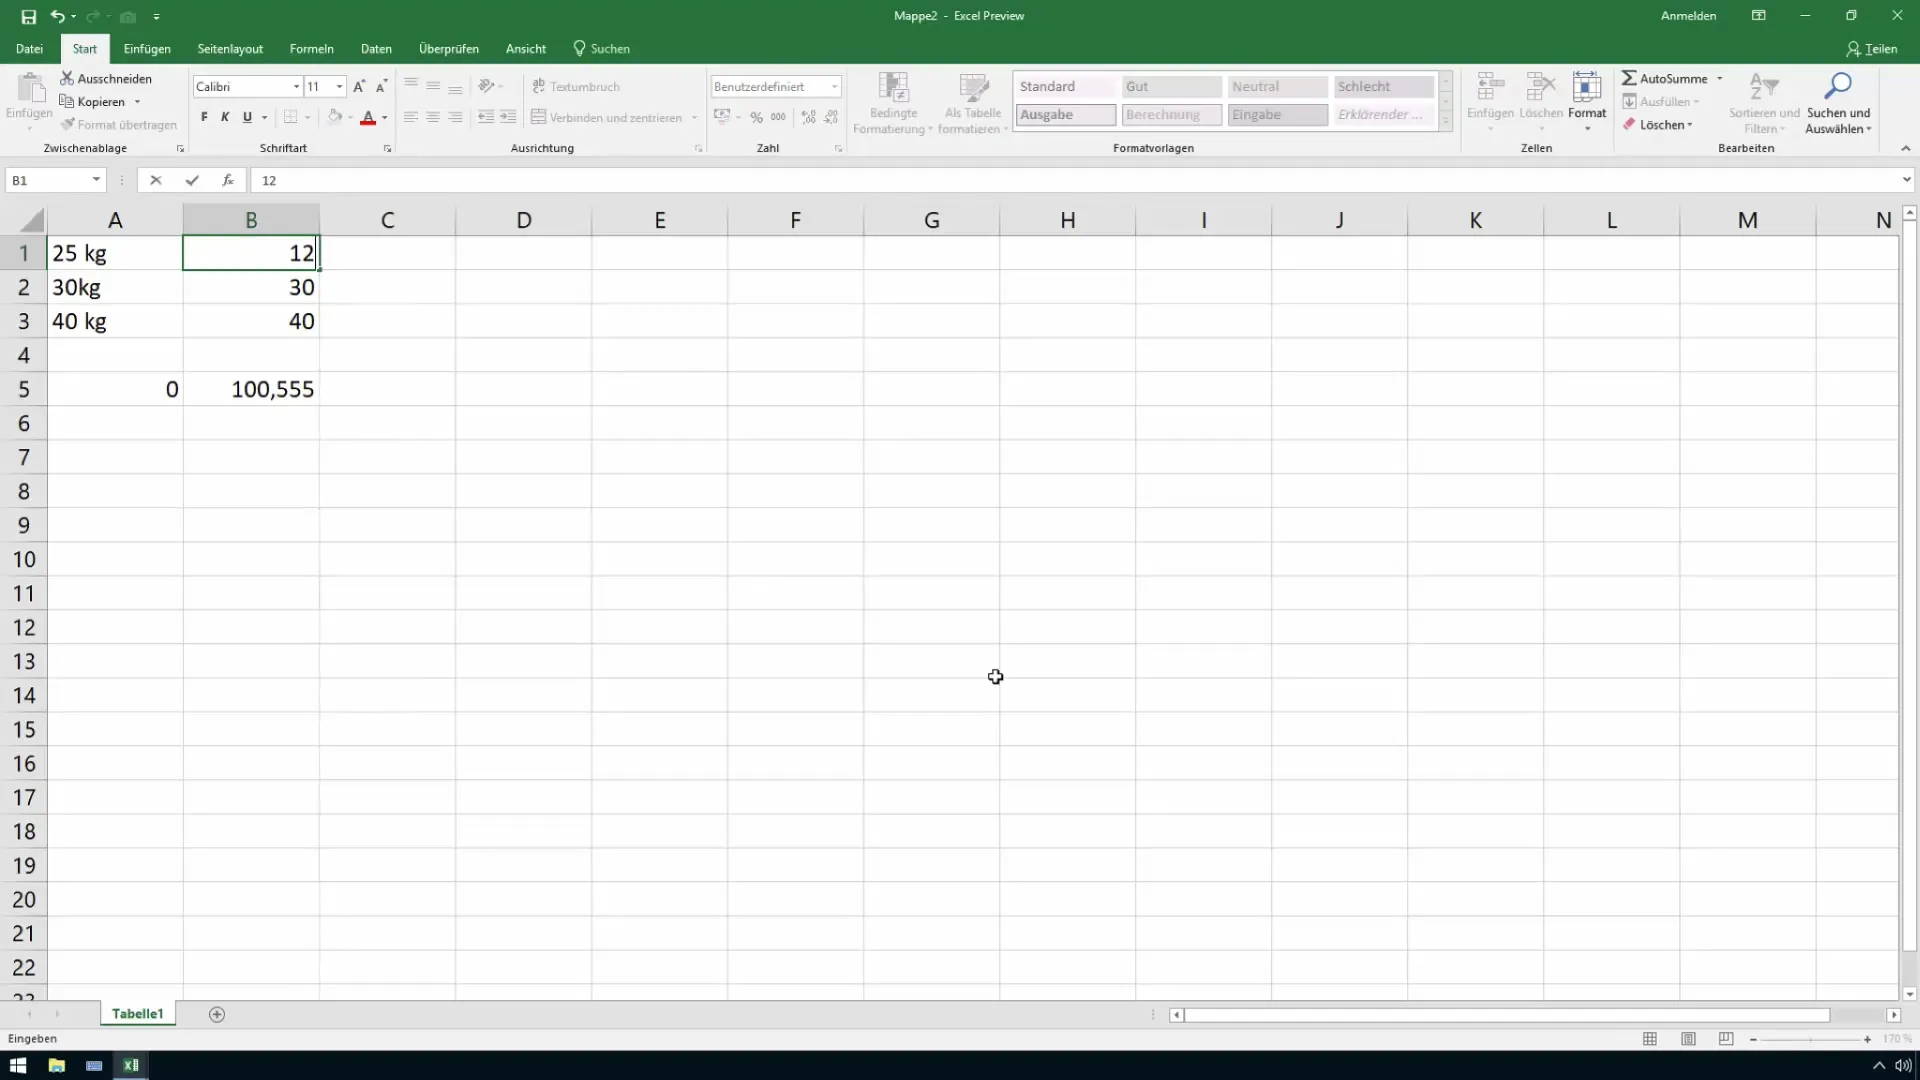Open the Start menu tab

click(x=83, y=49)
